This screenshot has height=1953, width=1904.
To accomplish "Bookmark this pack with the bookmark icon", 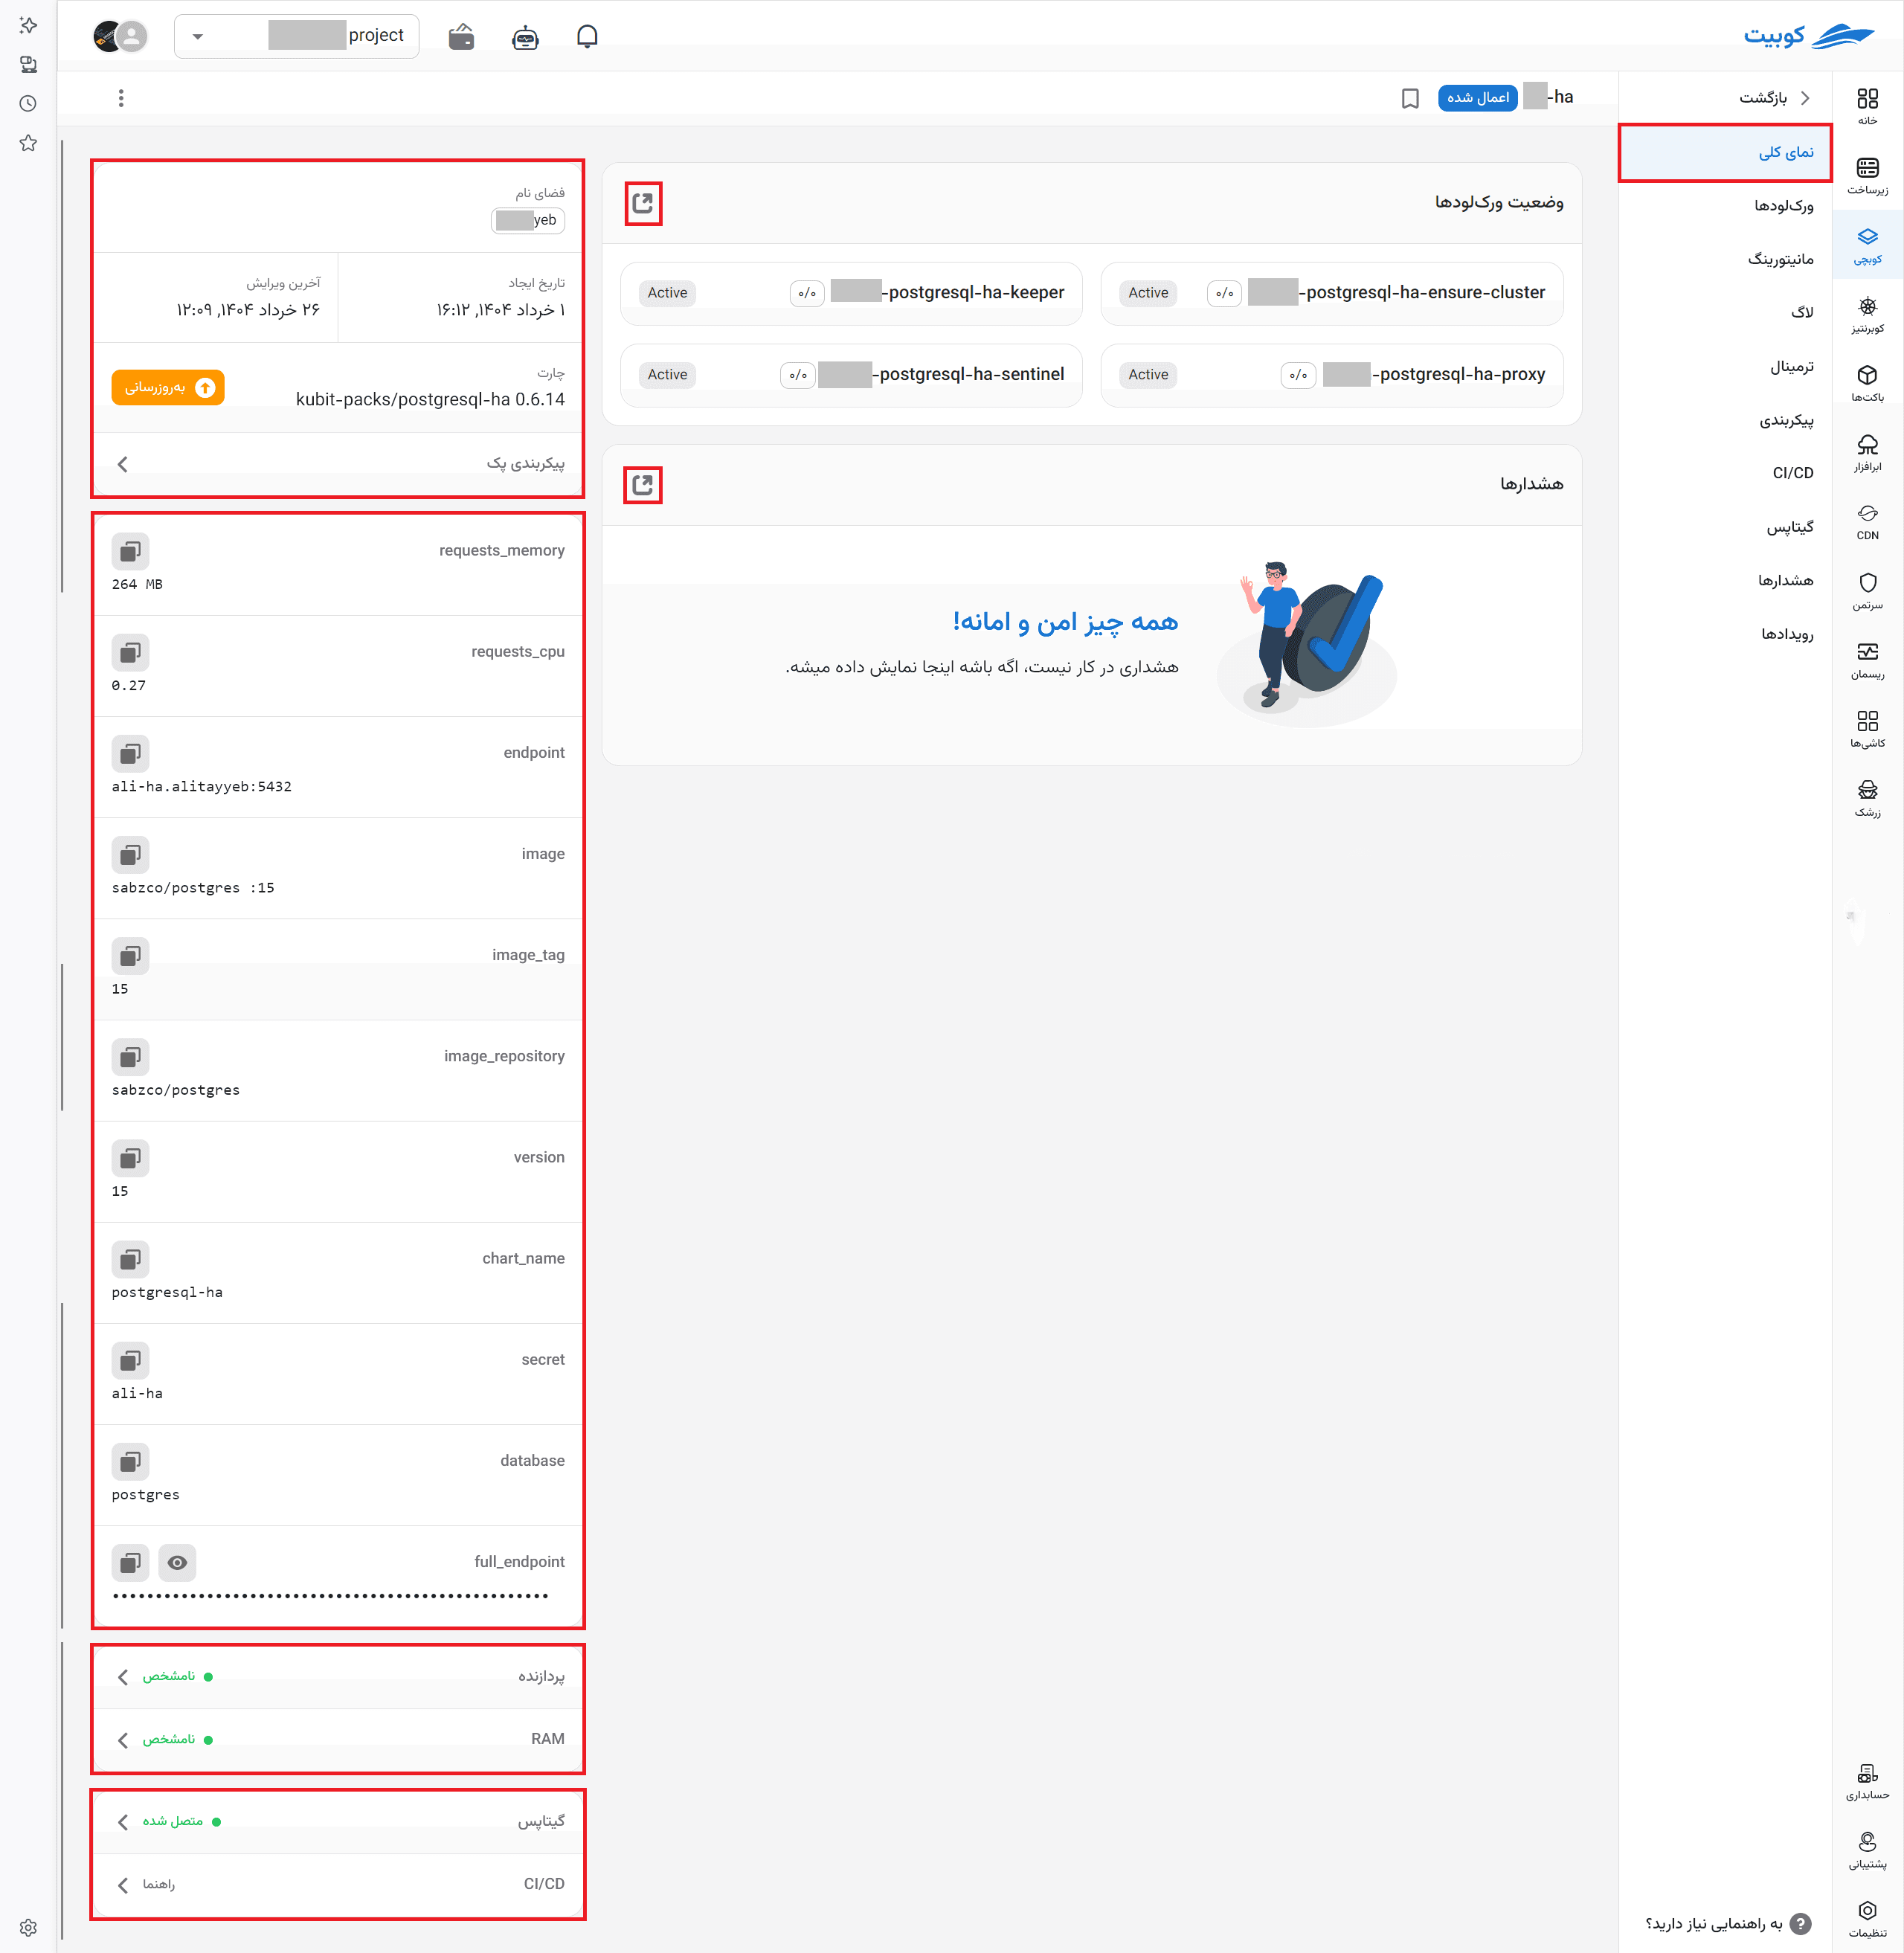I will [x=1410, y=98].
